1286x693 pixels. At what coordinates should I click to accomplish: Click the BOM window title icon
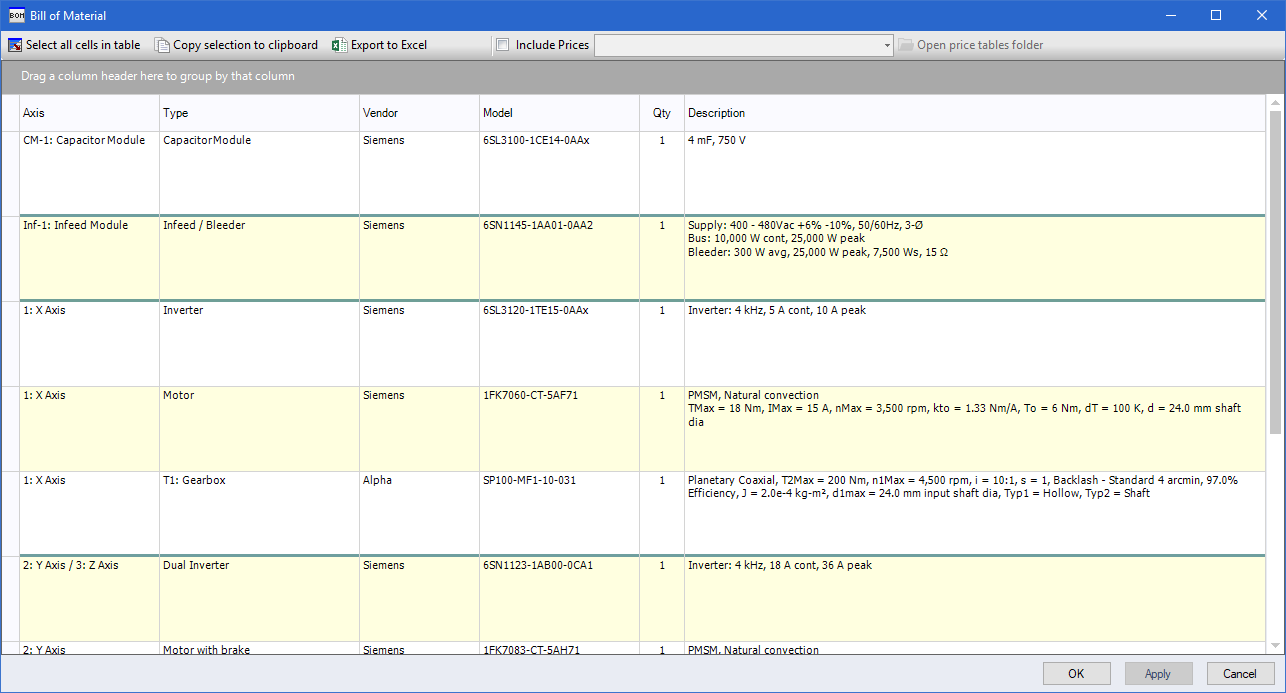tap(16, 15)
